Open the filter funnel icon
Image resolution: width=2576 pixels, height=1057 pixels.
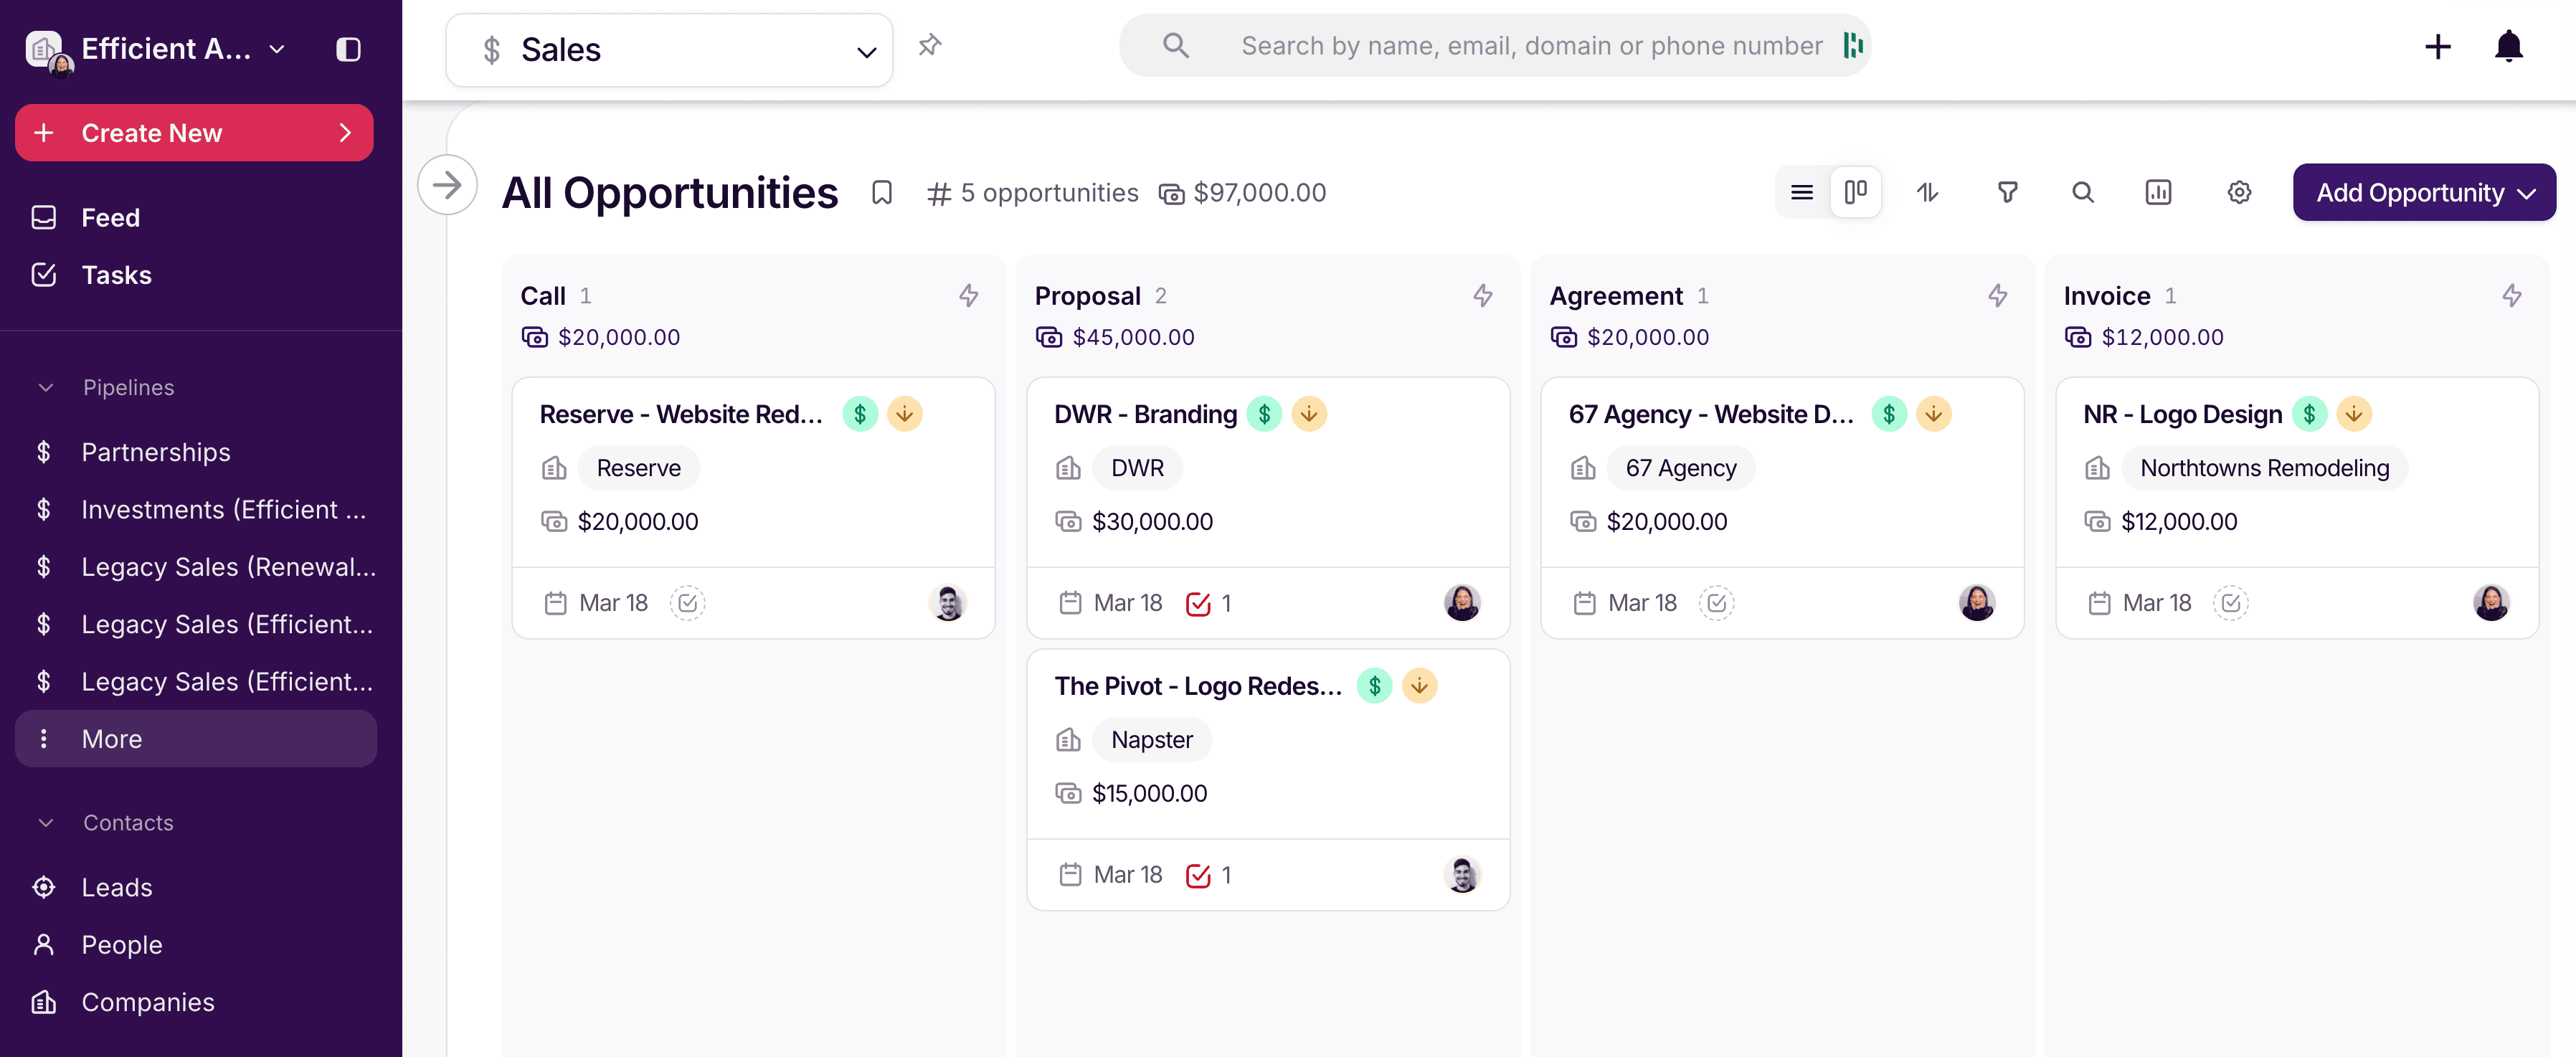(x=2007, y=192)
